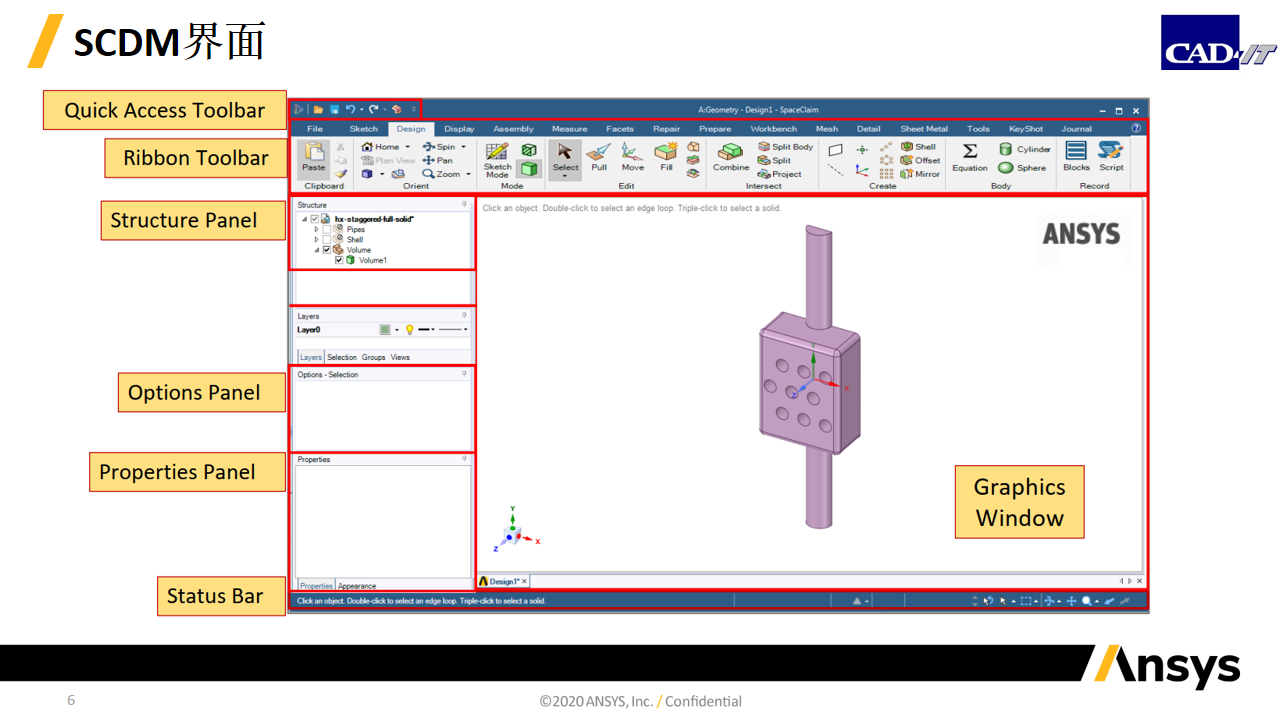Screen dimensions: 1280x720
Task: Switch to the Display ribbon tab
Action: click(x=459, y=128)
